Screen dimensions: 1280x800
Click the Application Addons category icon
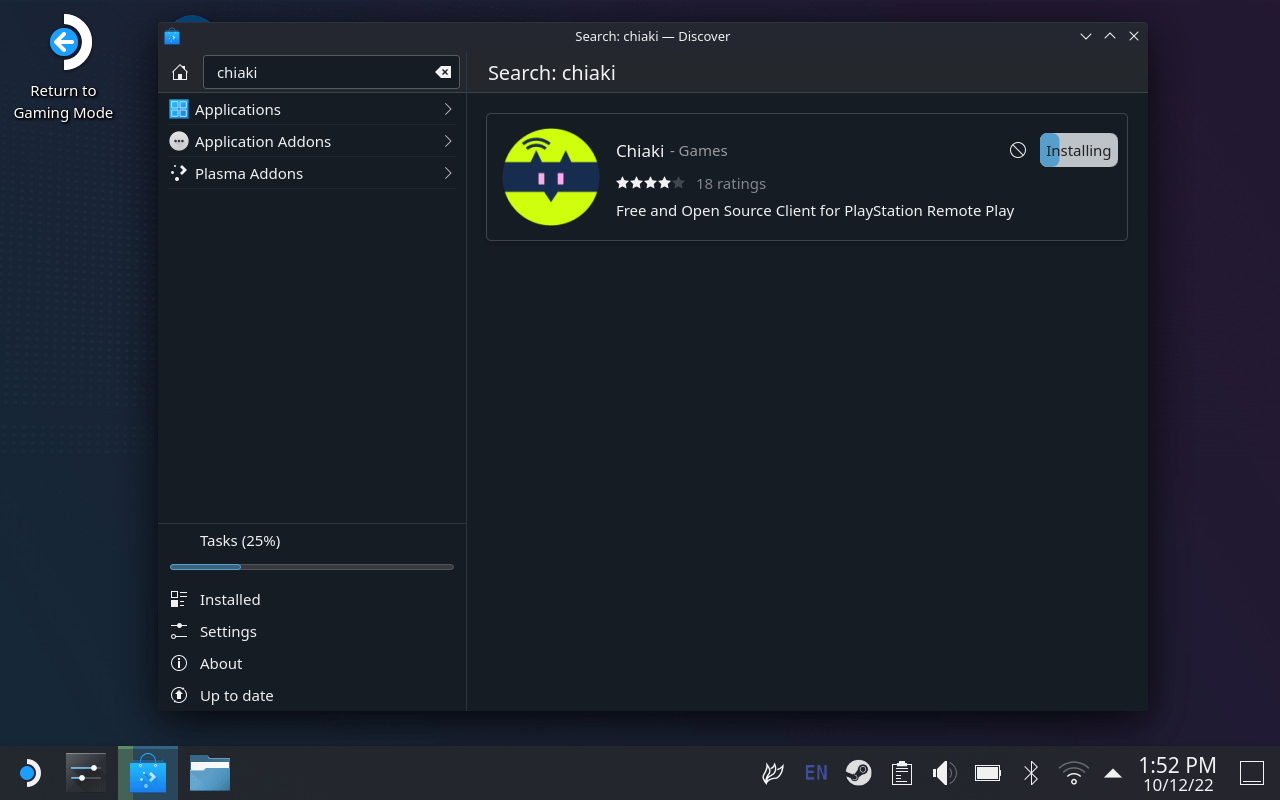pyautogui.click(x=179, y=141)
